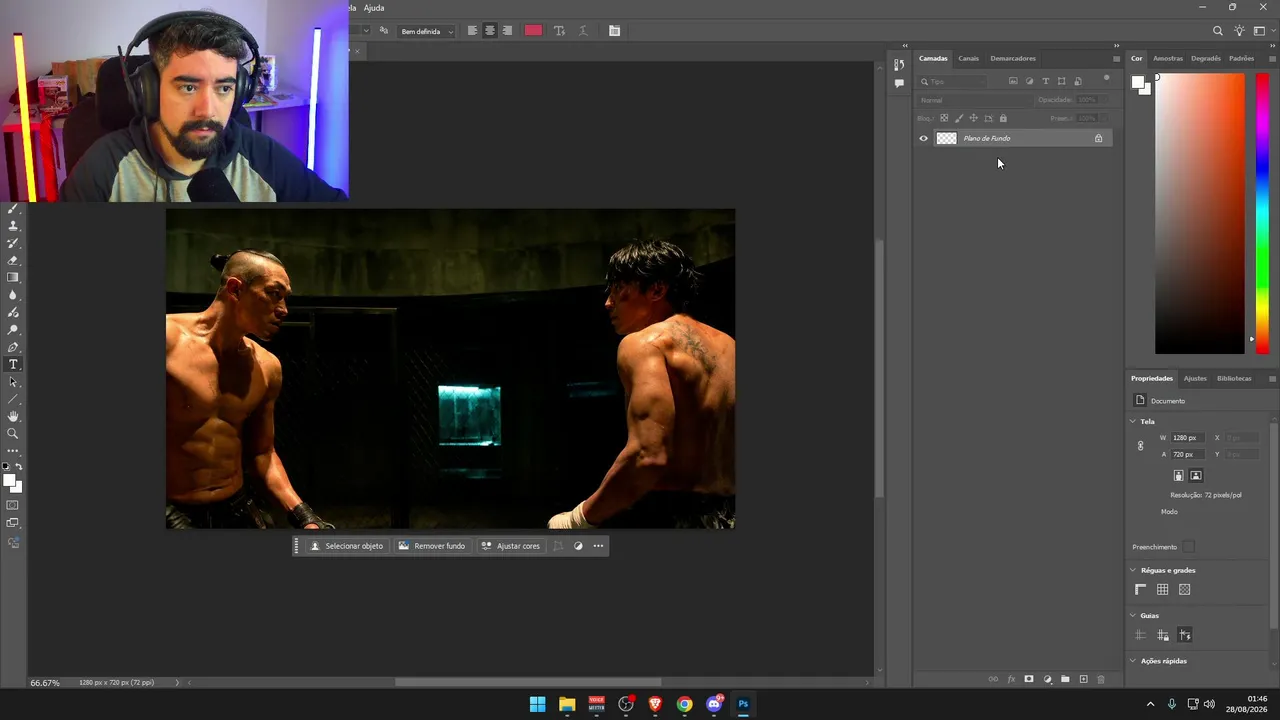Viewport: 1280px width, 720px height.
Task: Hide the Plano de Fundo layer
Action: click(923, 138)
